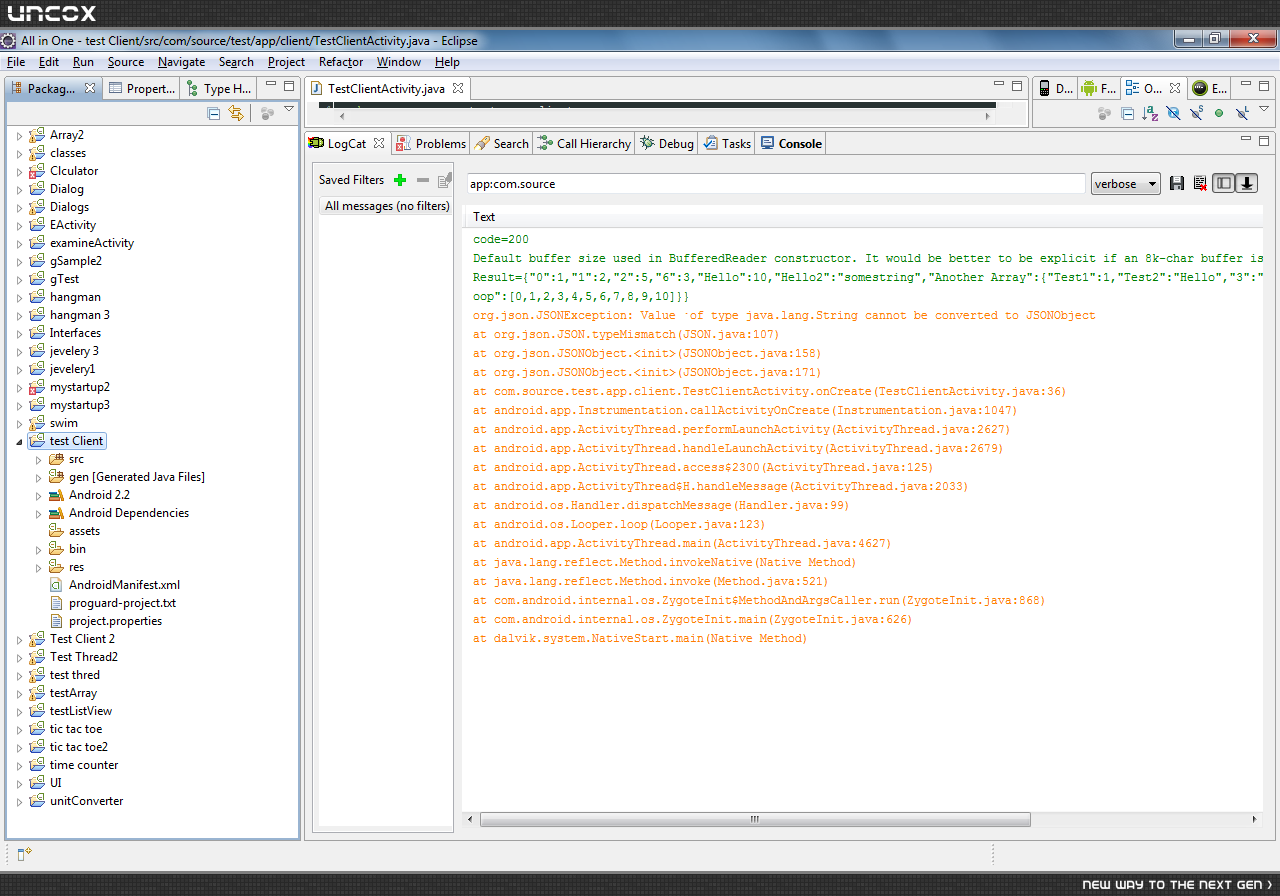Save selected log items to file

(1177, 183)
